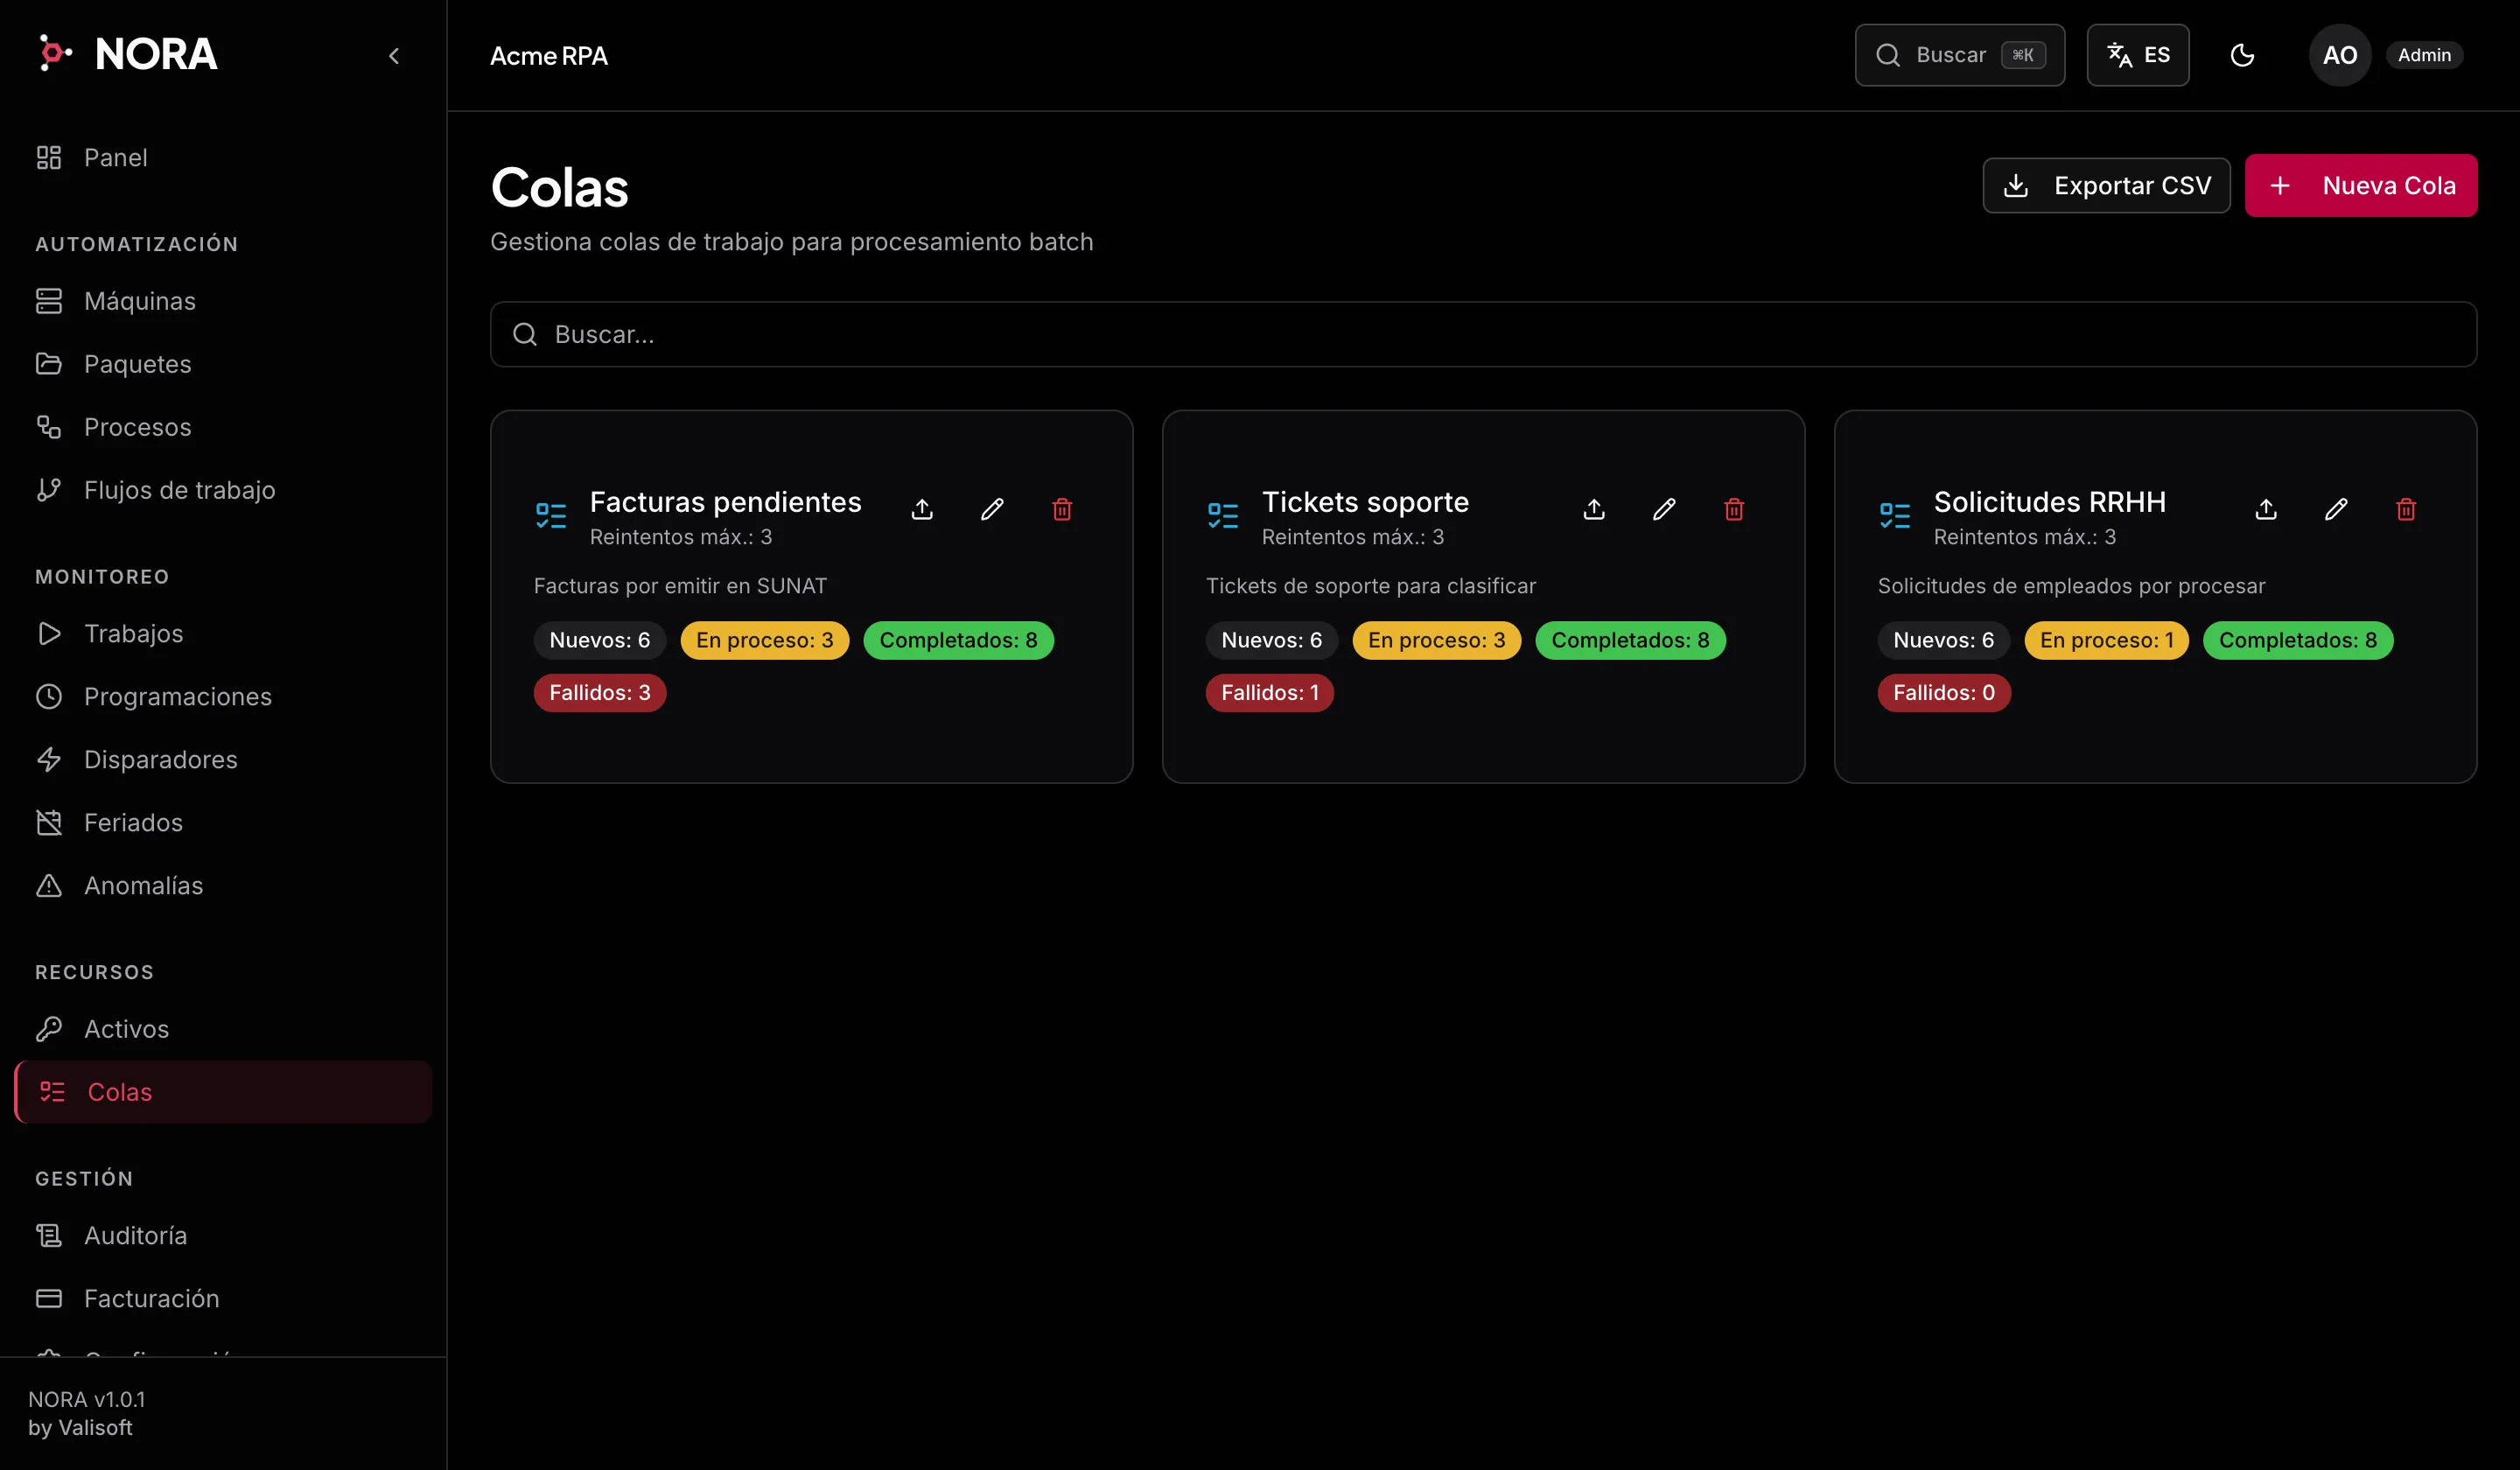
Task: Delete the Tickets soporte queue
Action: (x=1734, y=510)
